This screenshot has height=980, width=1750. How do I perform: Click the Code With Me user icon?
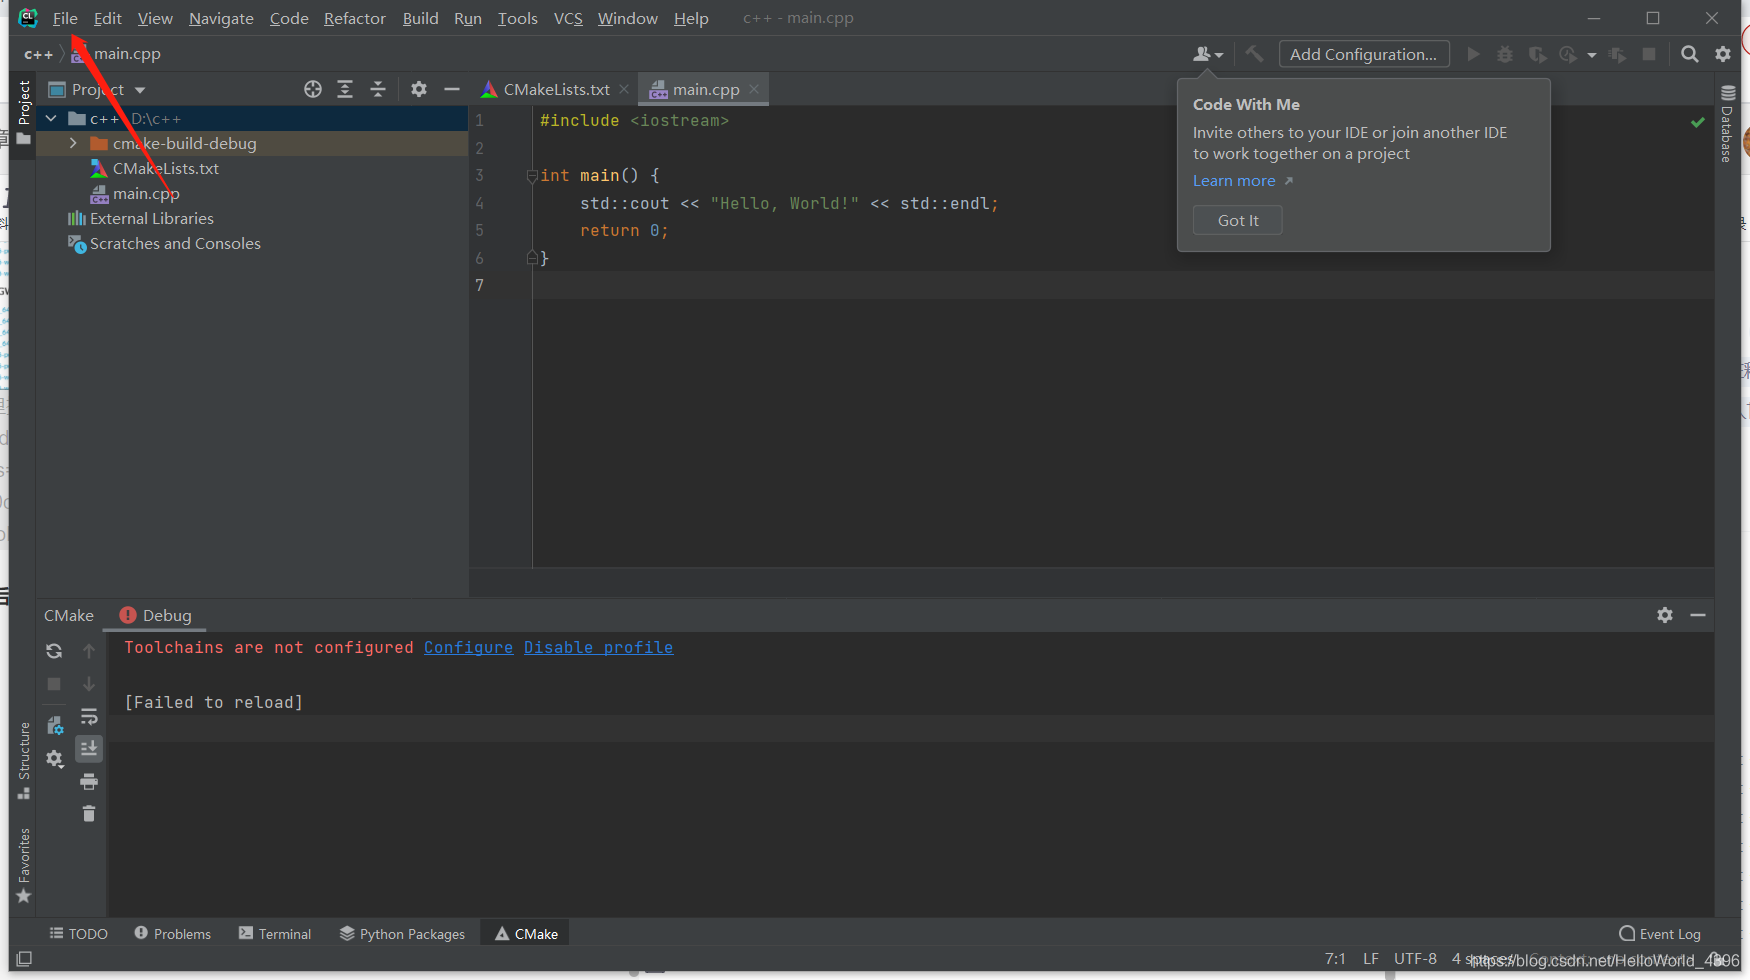point(1207,54)
